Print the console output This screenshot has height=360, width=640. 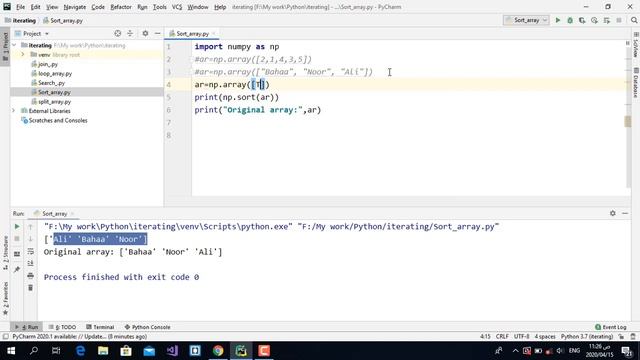coord(31,276)
